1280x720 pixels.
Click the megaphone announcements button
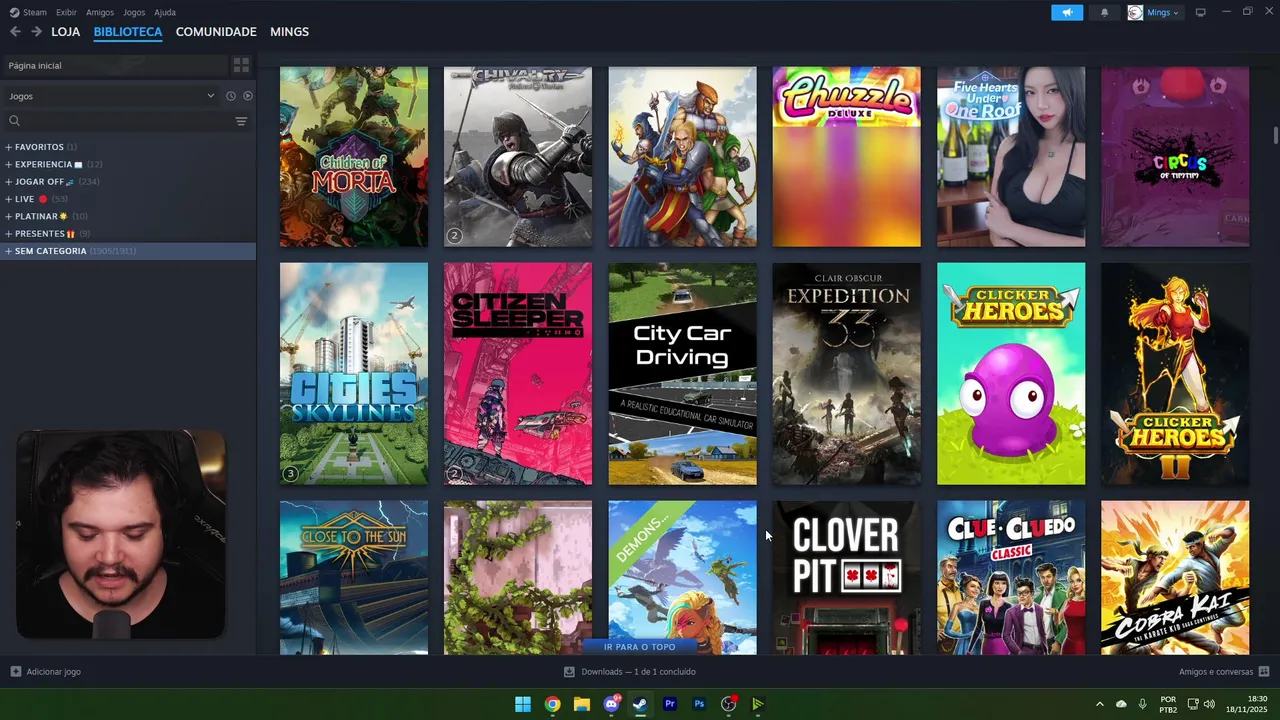pyautogui.click(x=1067, y=12)
